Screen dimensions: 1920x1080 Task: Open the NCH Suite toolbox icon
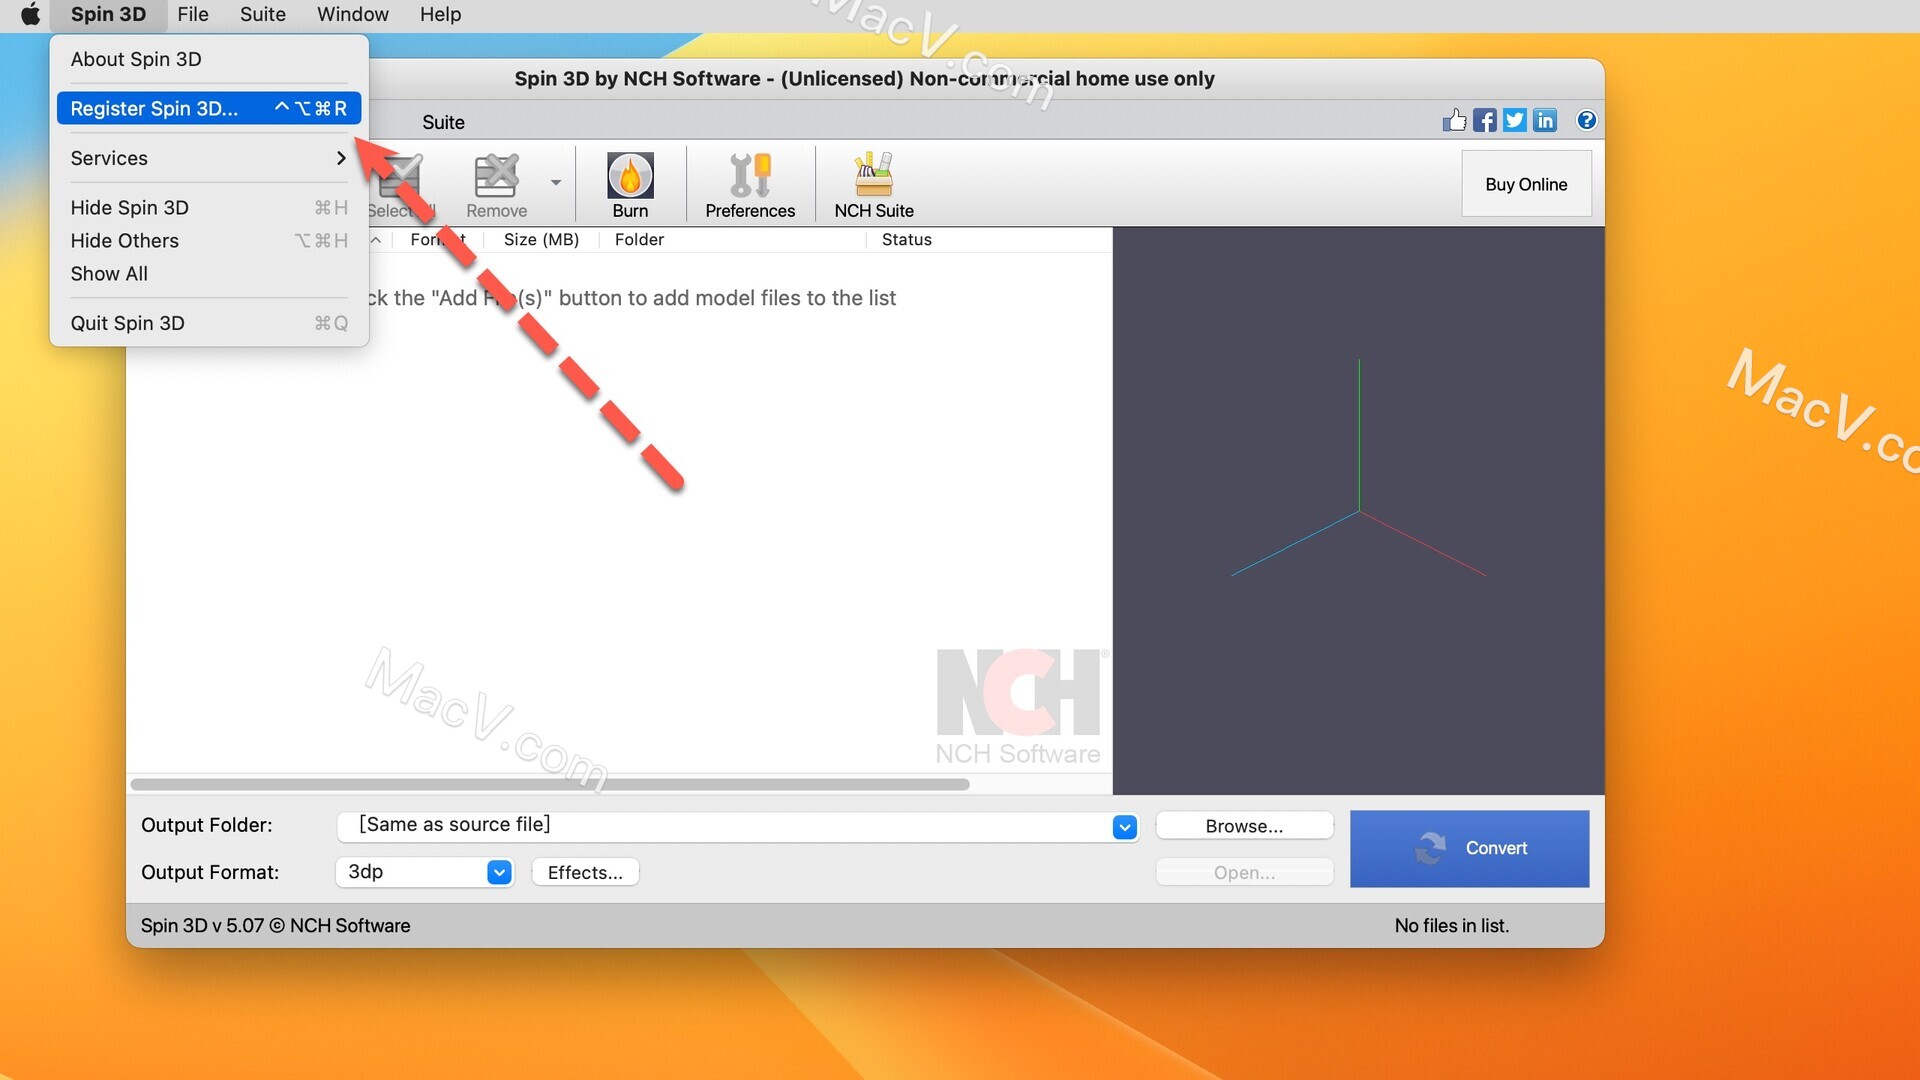[x=874, y=185]
